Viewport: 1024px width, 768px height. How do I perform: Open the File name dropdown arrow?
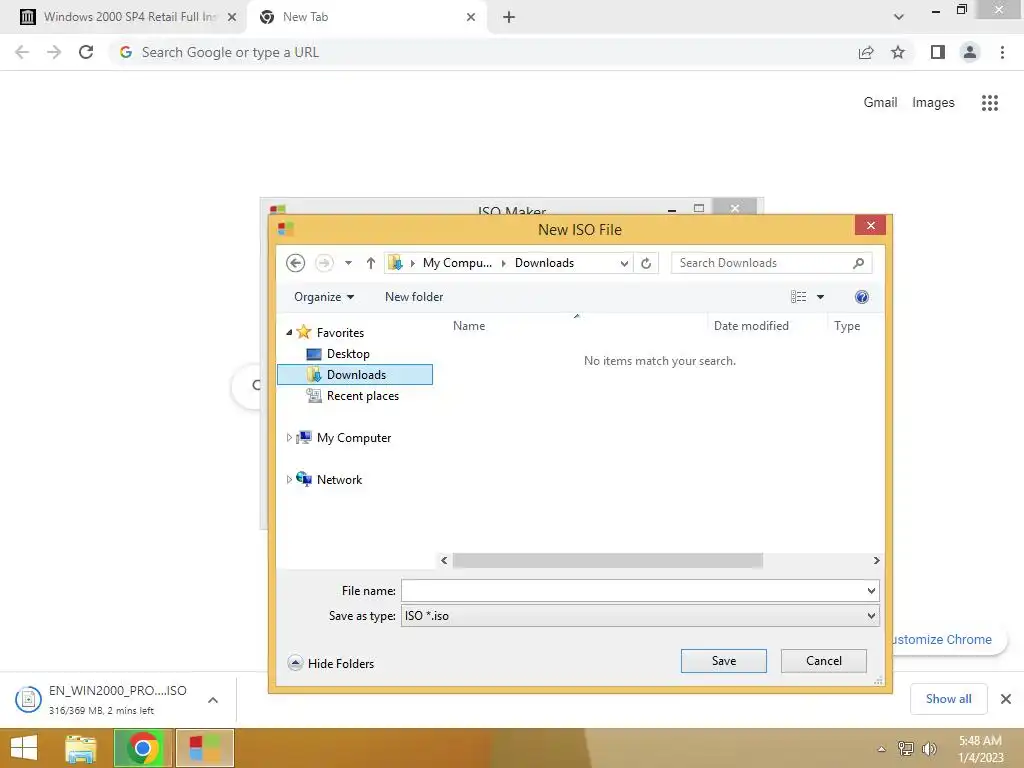[871, 590]
